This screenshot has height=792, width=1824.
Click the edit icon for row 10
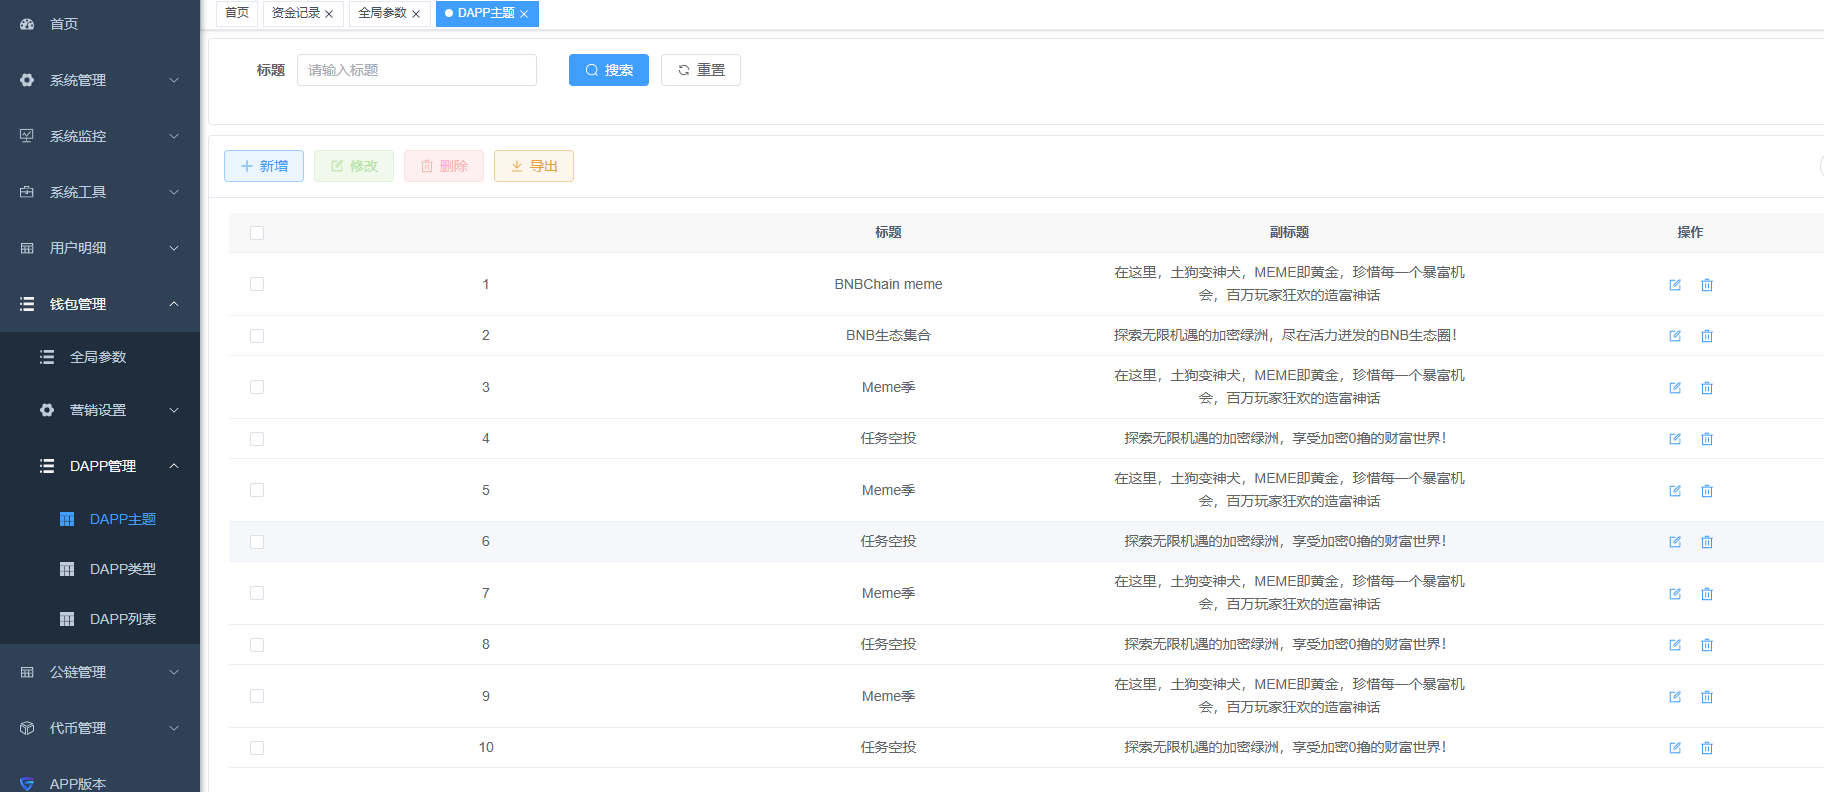(1675, 748)
